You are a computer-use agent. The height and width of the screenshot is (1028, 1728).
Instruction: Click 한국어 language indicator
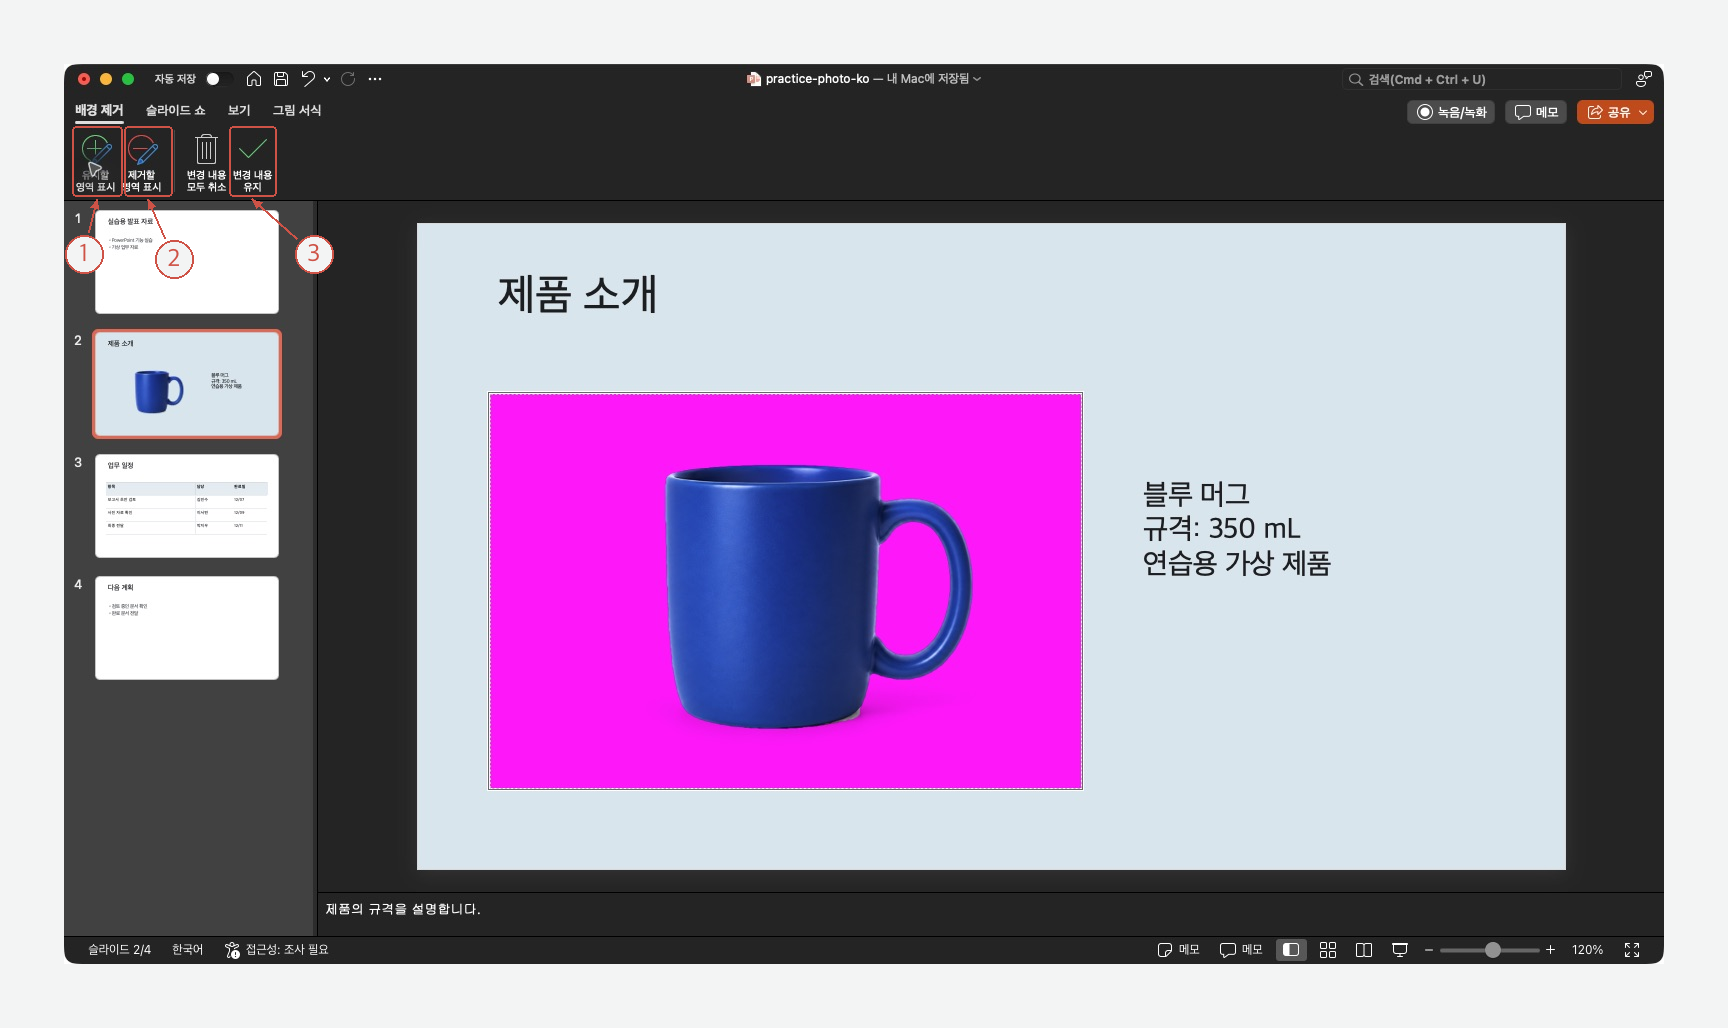pyautogui.click(x=187, y=950)
